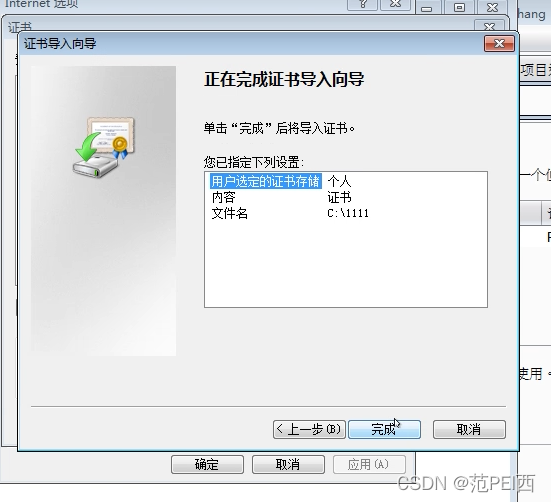Close the Internet 选项 window with X

395,4
